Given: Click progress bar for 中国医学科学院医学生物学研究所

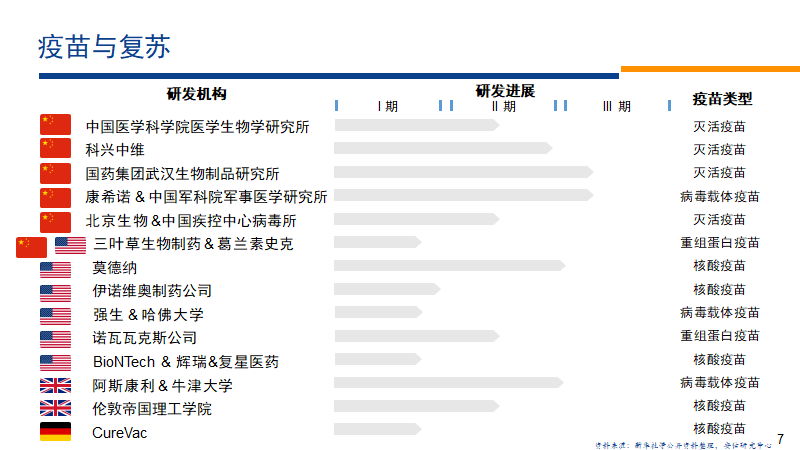Looking at the screenshot, I should 417,125.
